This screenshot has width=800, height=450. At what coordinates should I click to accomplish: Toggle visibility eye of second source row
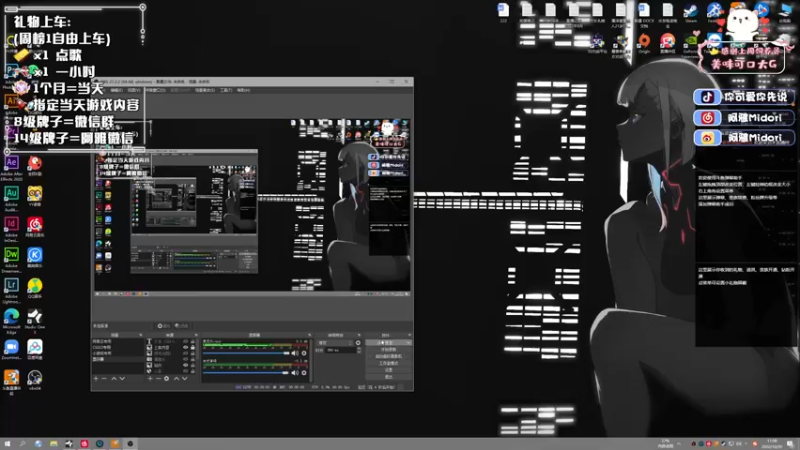click(186, 347)
